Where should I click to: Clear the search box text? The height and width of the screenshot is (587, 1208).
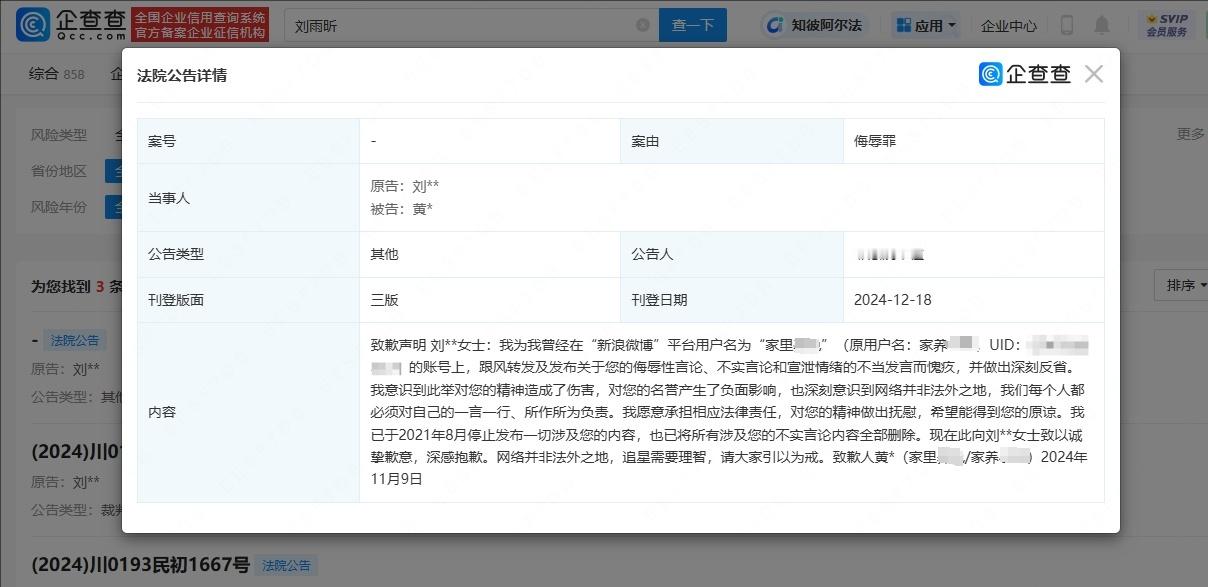pos(642,25)
